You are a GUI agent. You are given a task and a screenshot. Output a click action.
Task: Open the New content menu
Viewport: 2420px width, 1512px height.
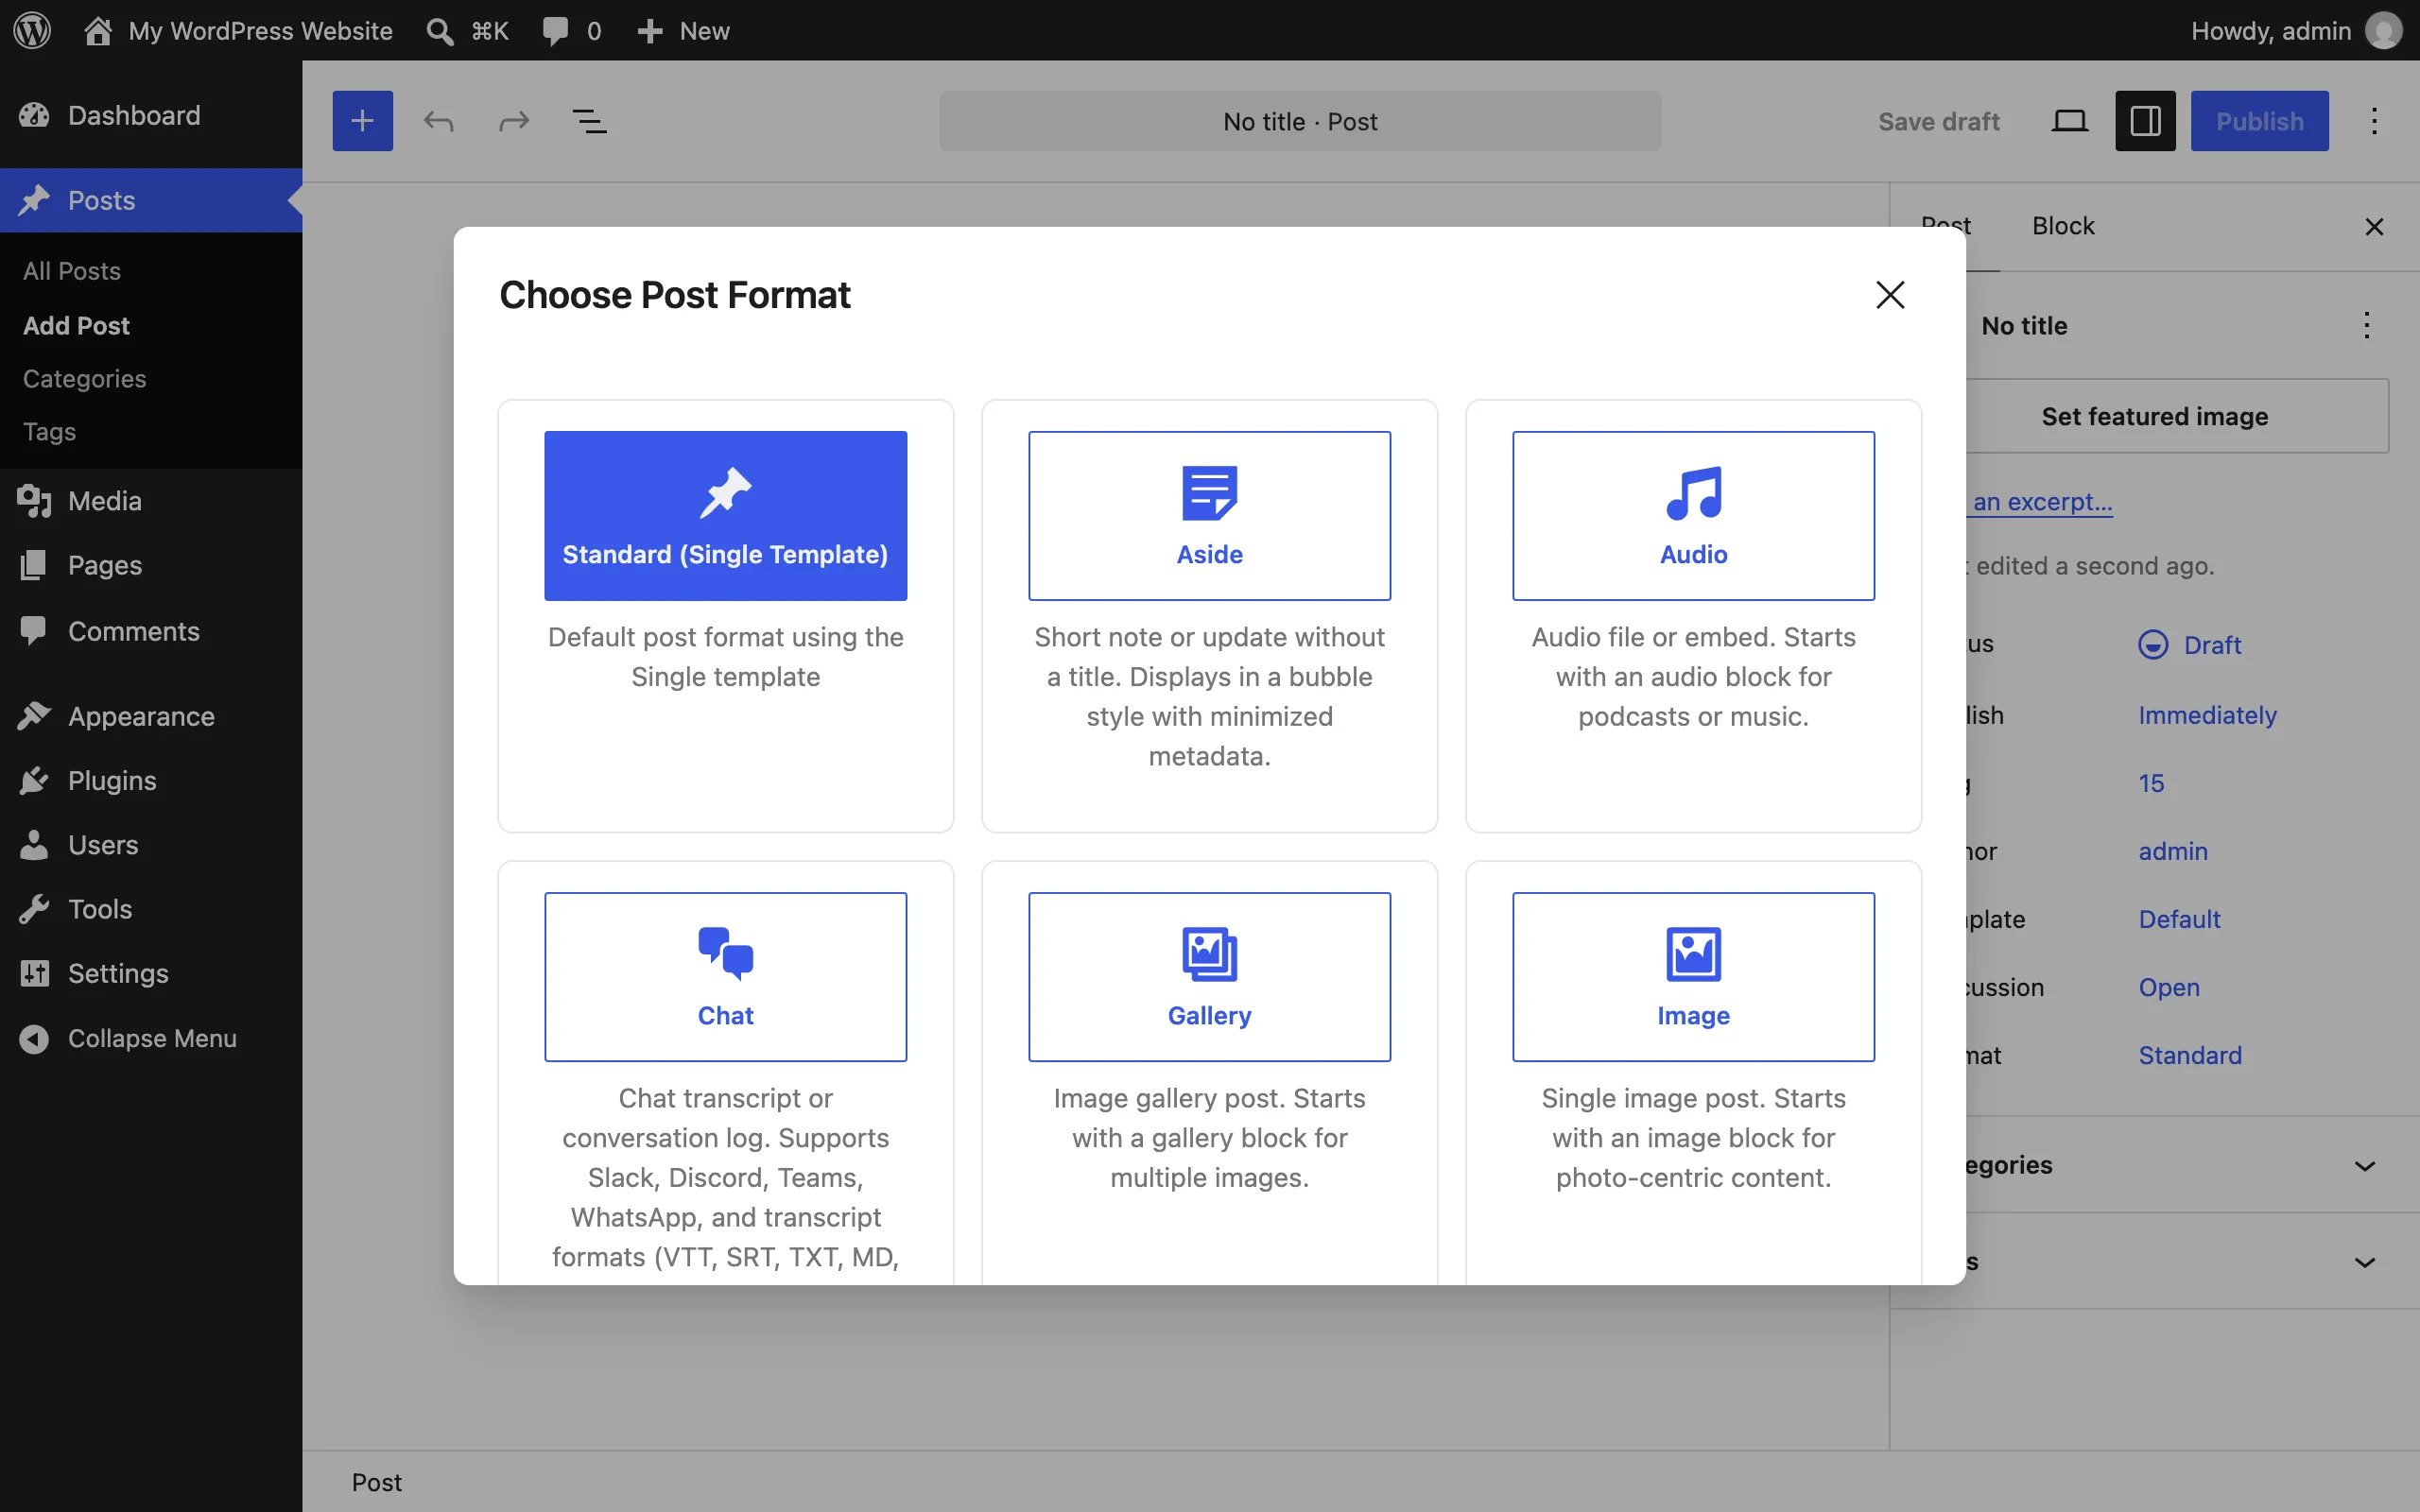point(684,30)
